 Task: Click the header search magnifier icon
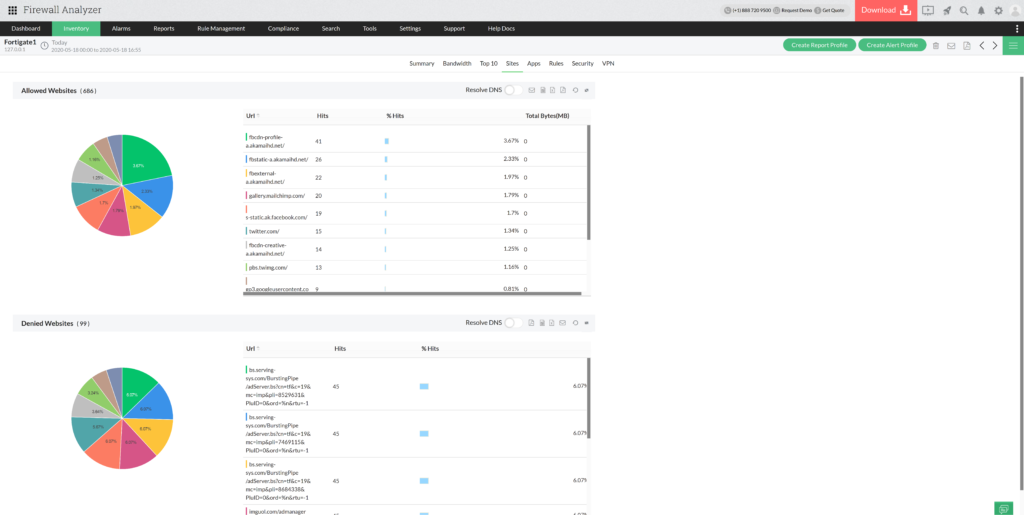[x=964, y=10]
